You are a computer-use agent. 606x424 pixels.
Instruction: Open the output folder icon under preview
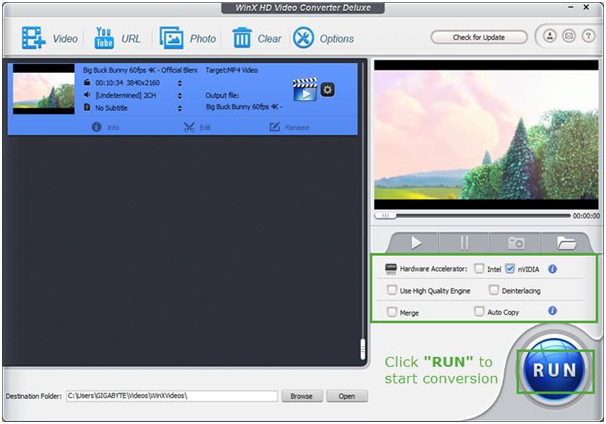click(x=567, y=242)
